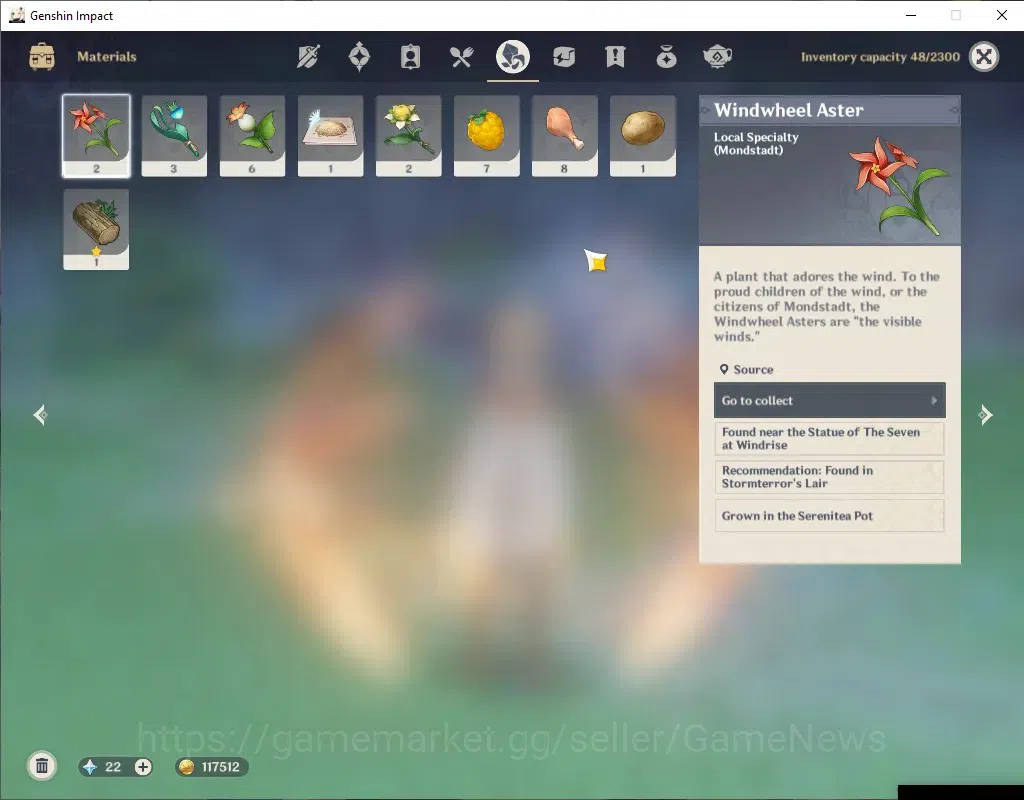Select the Windwheel Aster item slot
The image size is (1024, 800).
pos(96,136)
